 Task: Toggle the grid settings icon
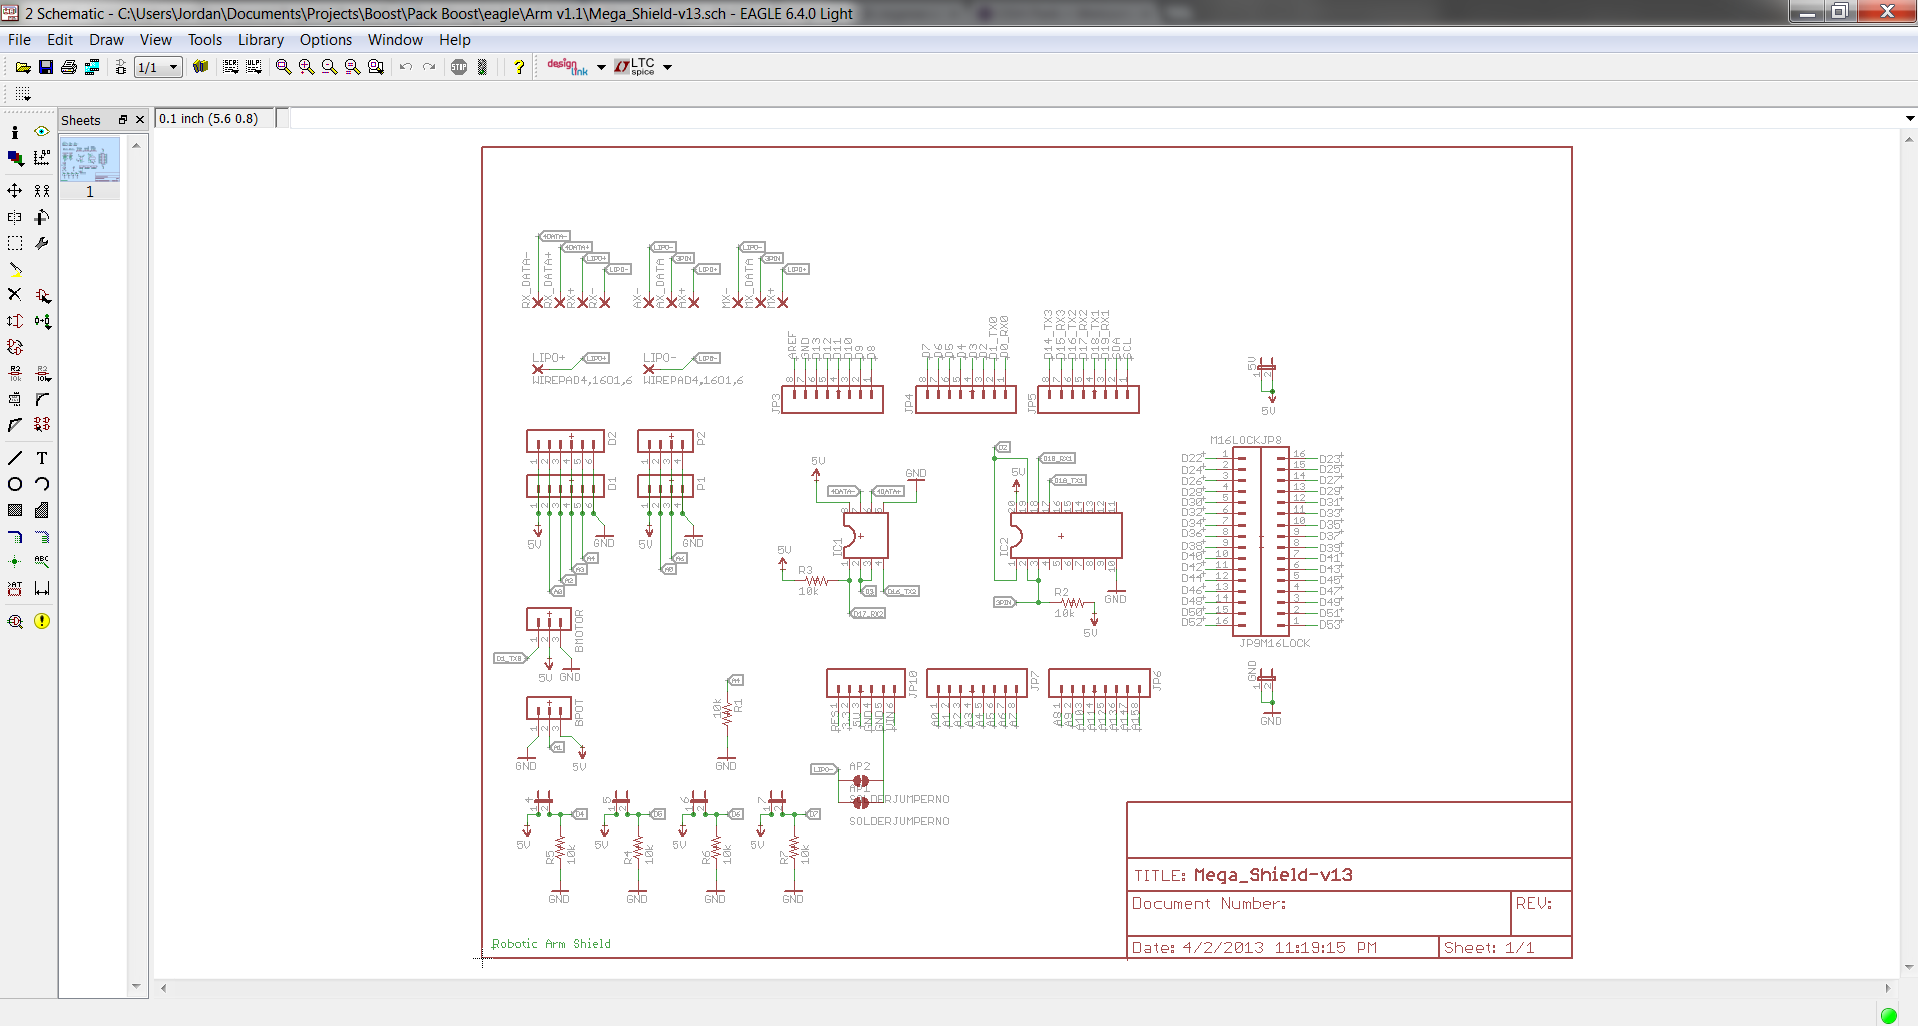click(23, 94)
